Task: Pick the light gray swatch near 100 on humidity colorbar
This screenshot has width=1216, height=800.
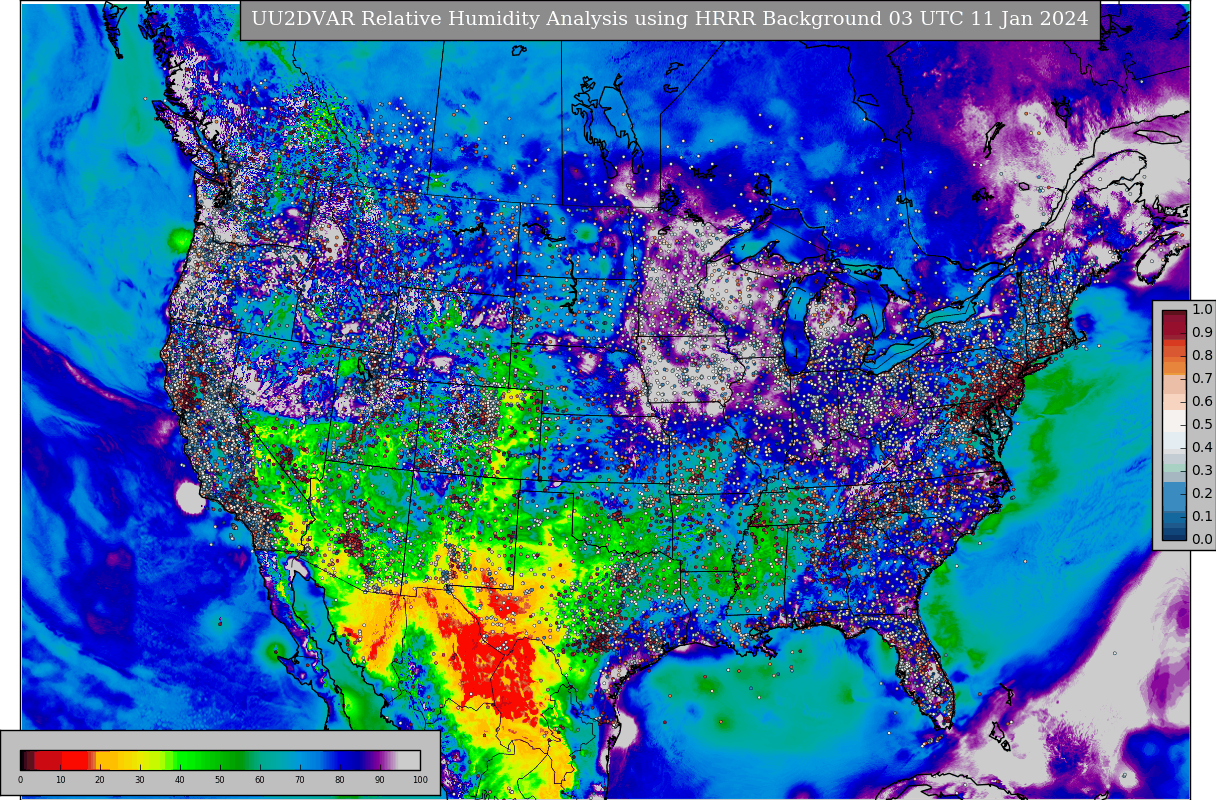Action: (409, 760)
